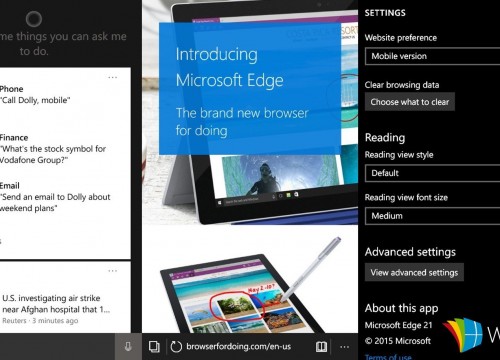Select the Vodafone Group stock symbol suggestion
This screenshot has height=360, width=500.
pos(53,154)
